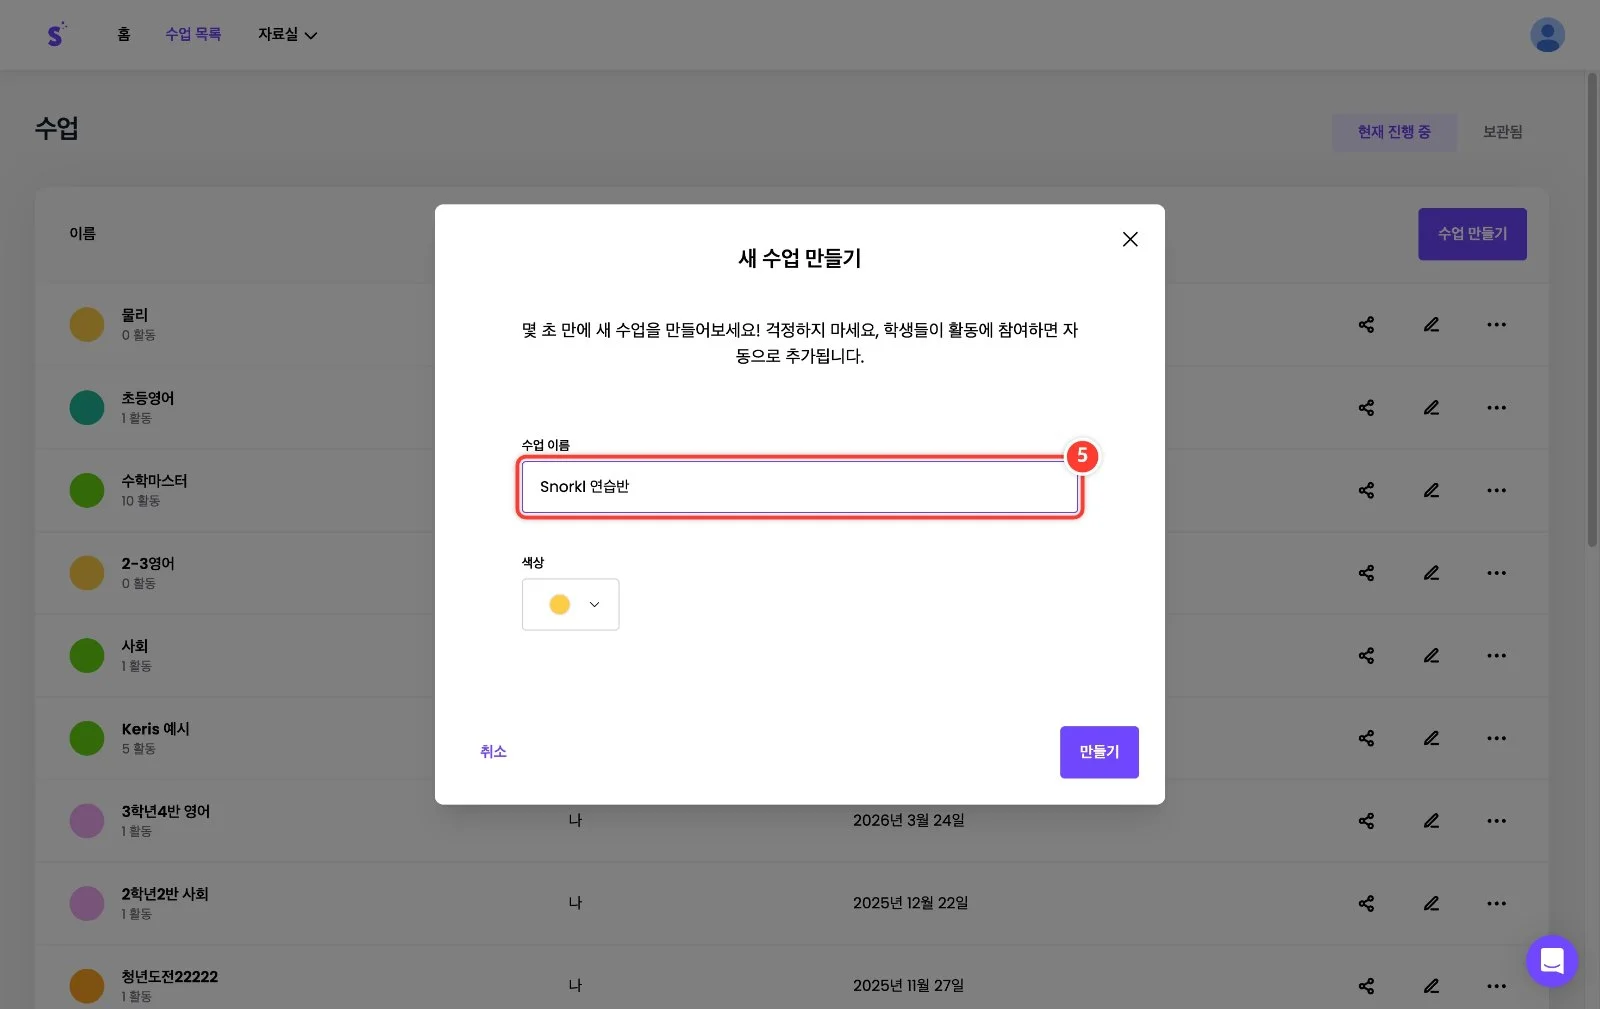Image resolution: width=1600 pixels, height=1009 pixels.
Task: Open the 초등영어 class row
Action: [x=791, y=408]
